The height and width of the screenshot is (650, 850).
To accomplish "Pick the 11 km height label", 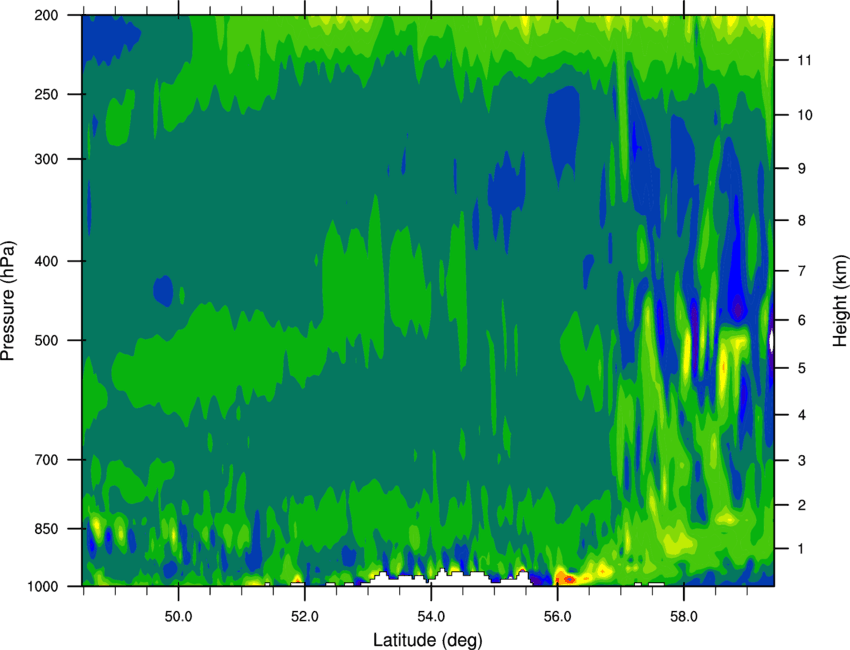I will [x=804, y=60].
